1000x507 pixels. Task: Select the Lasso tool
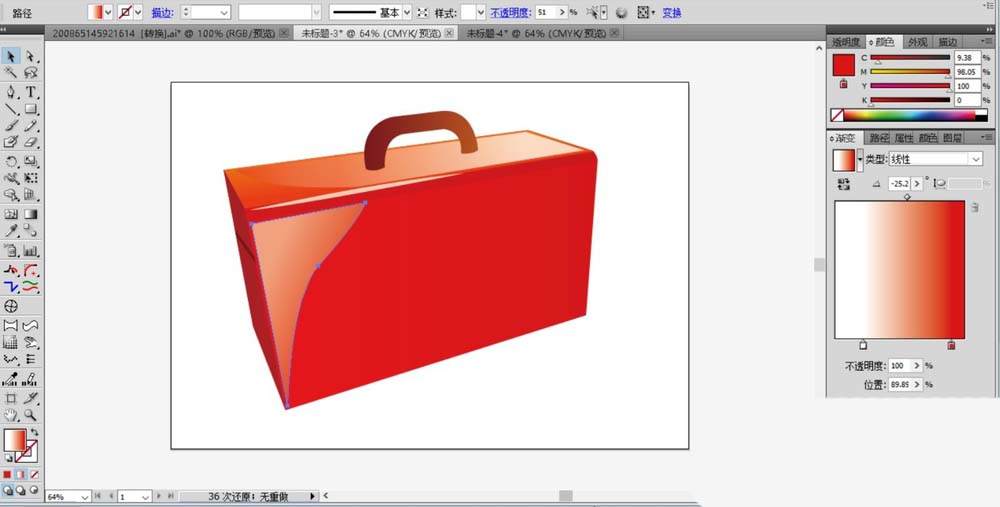(31, 73)
